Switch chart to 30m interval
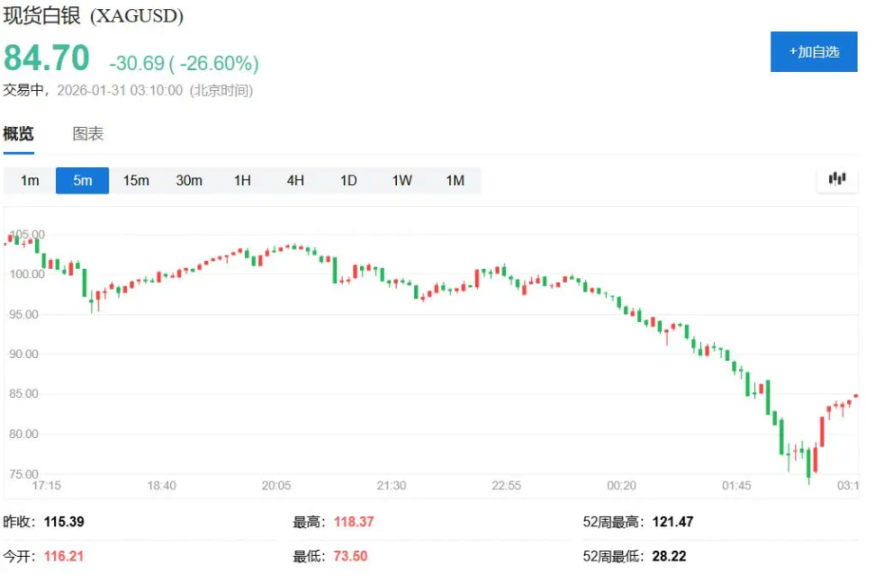Screen dimensions: 875x583 pos(189,181)
